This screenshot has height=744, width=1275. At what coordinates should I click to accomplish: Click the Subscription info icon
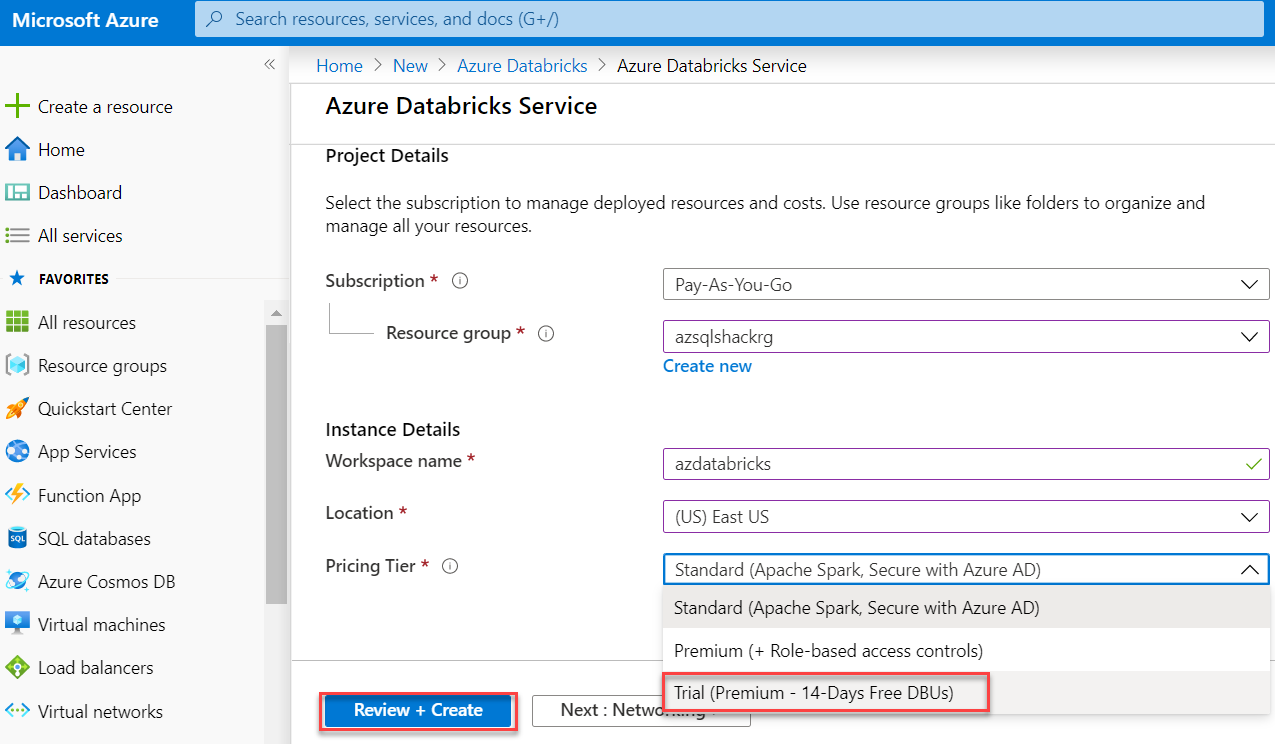[x=460, y=281]
